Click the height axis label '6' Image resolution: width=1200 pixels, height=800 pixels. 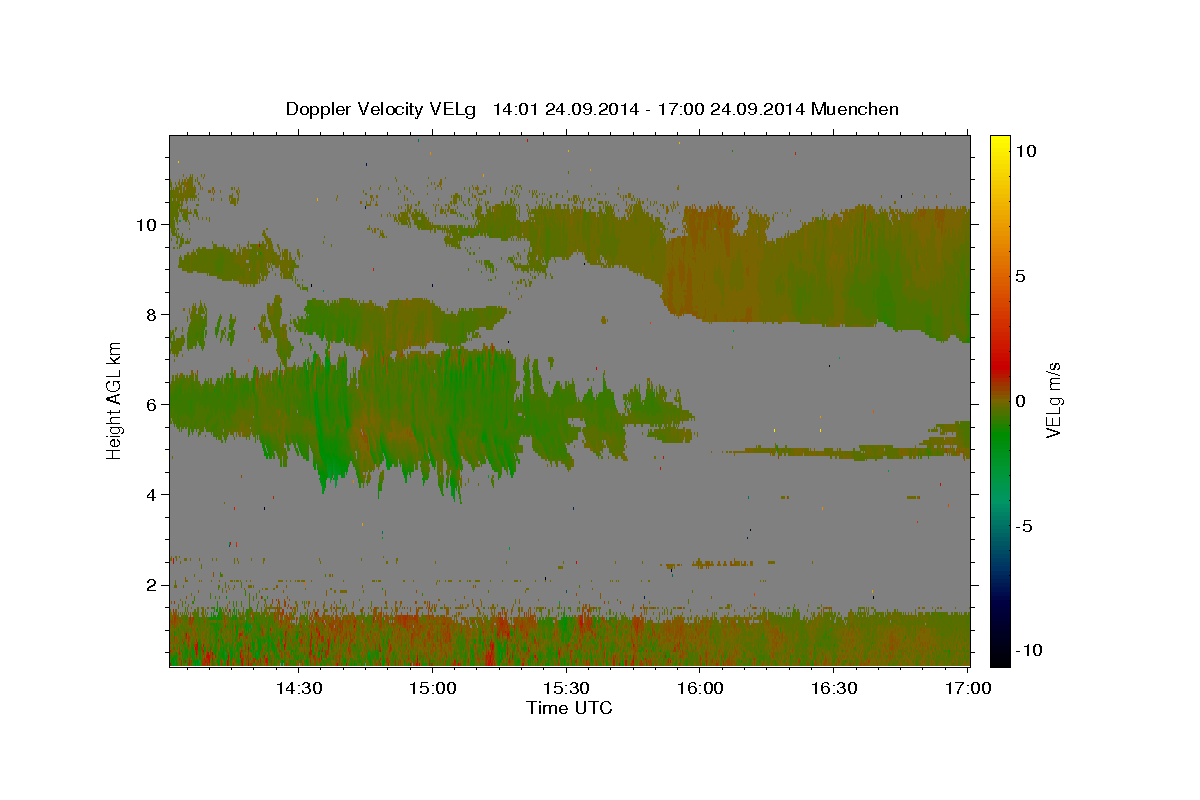point(151,405)
